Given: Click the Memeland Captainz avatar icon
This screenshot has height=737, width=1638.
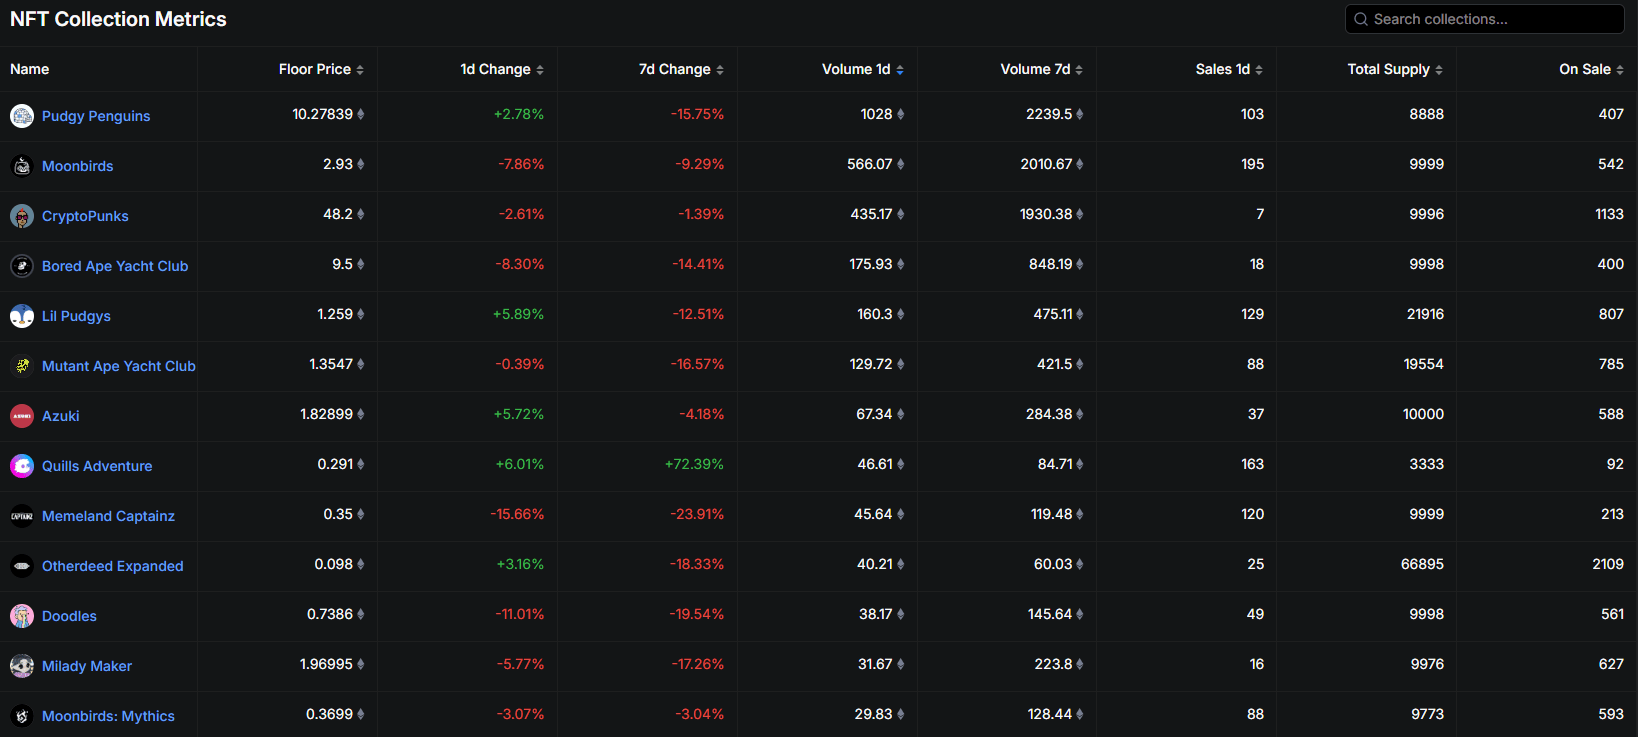Looking at the screenshot, I should click(22, 516).
